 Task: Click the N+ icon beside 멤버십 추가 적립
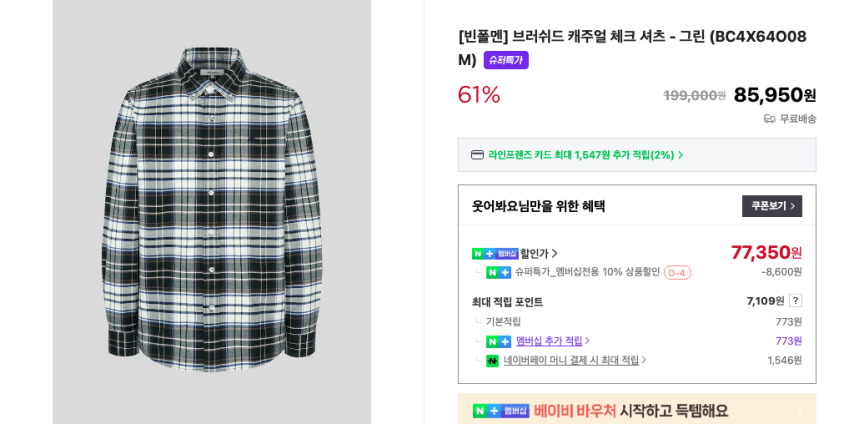[x=499, y=341]
